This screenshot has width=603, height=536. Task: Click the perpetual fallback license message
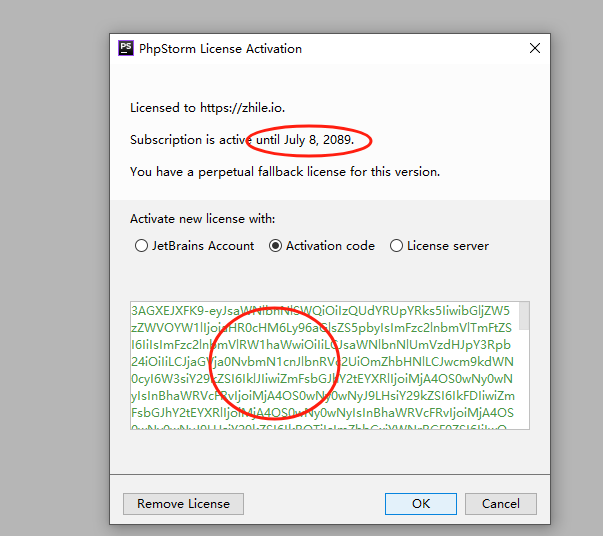(x=285, y=171)
